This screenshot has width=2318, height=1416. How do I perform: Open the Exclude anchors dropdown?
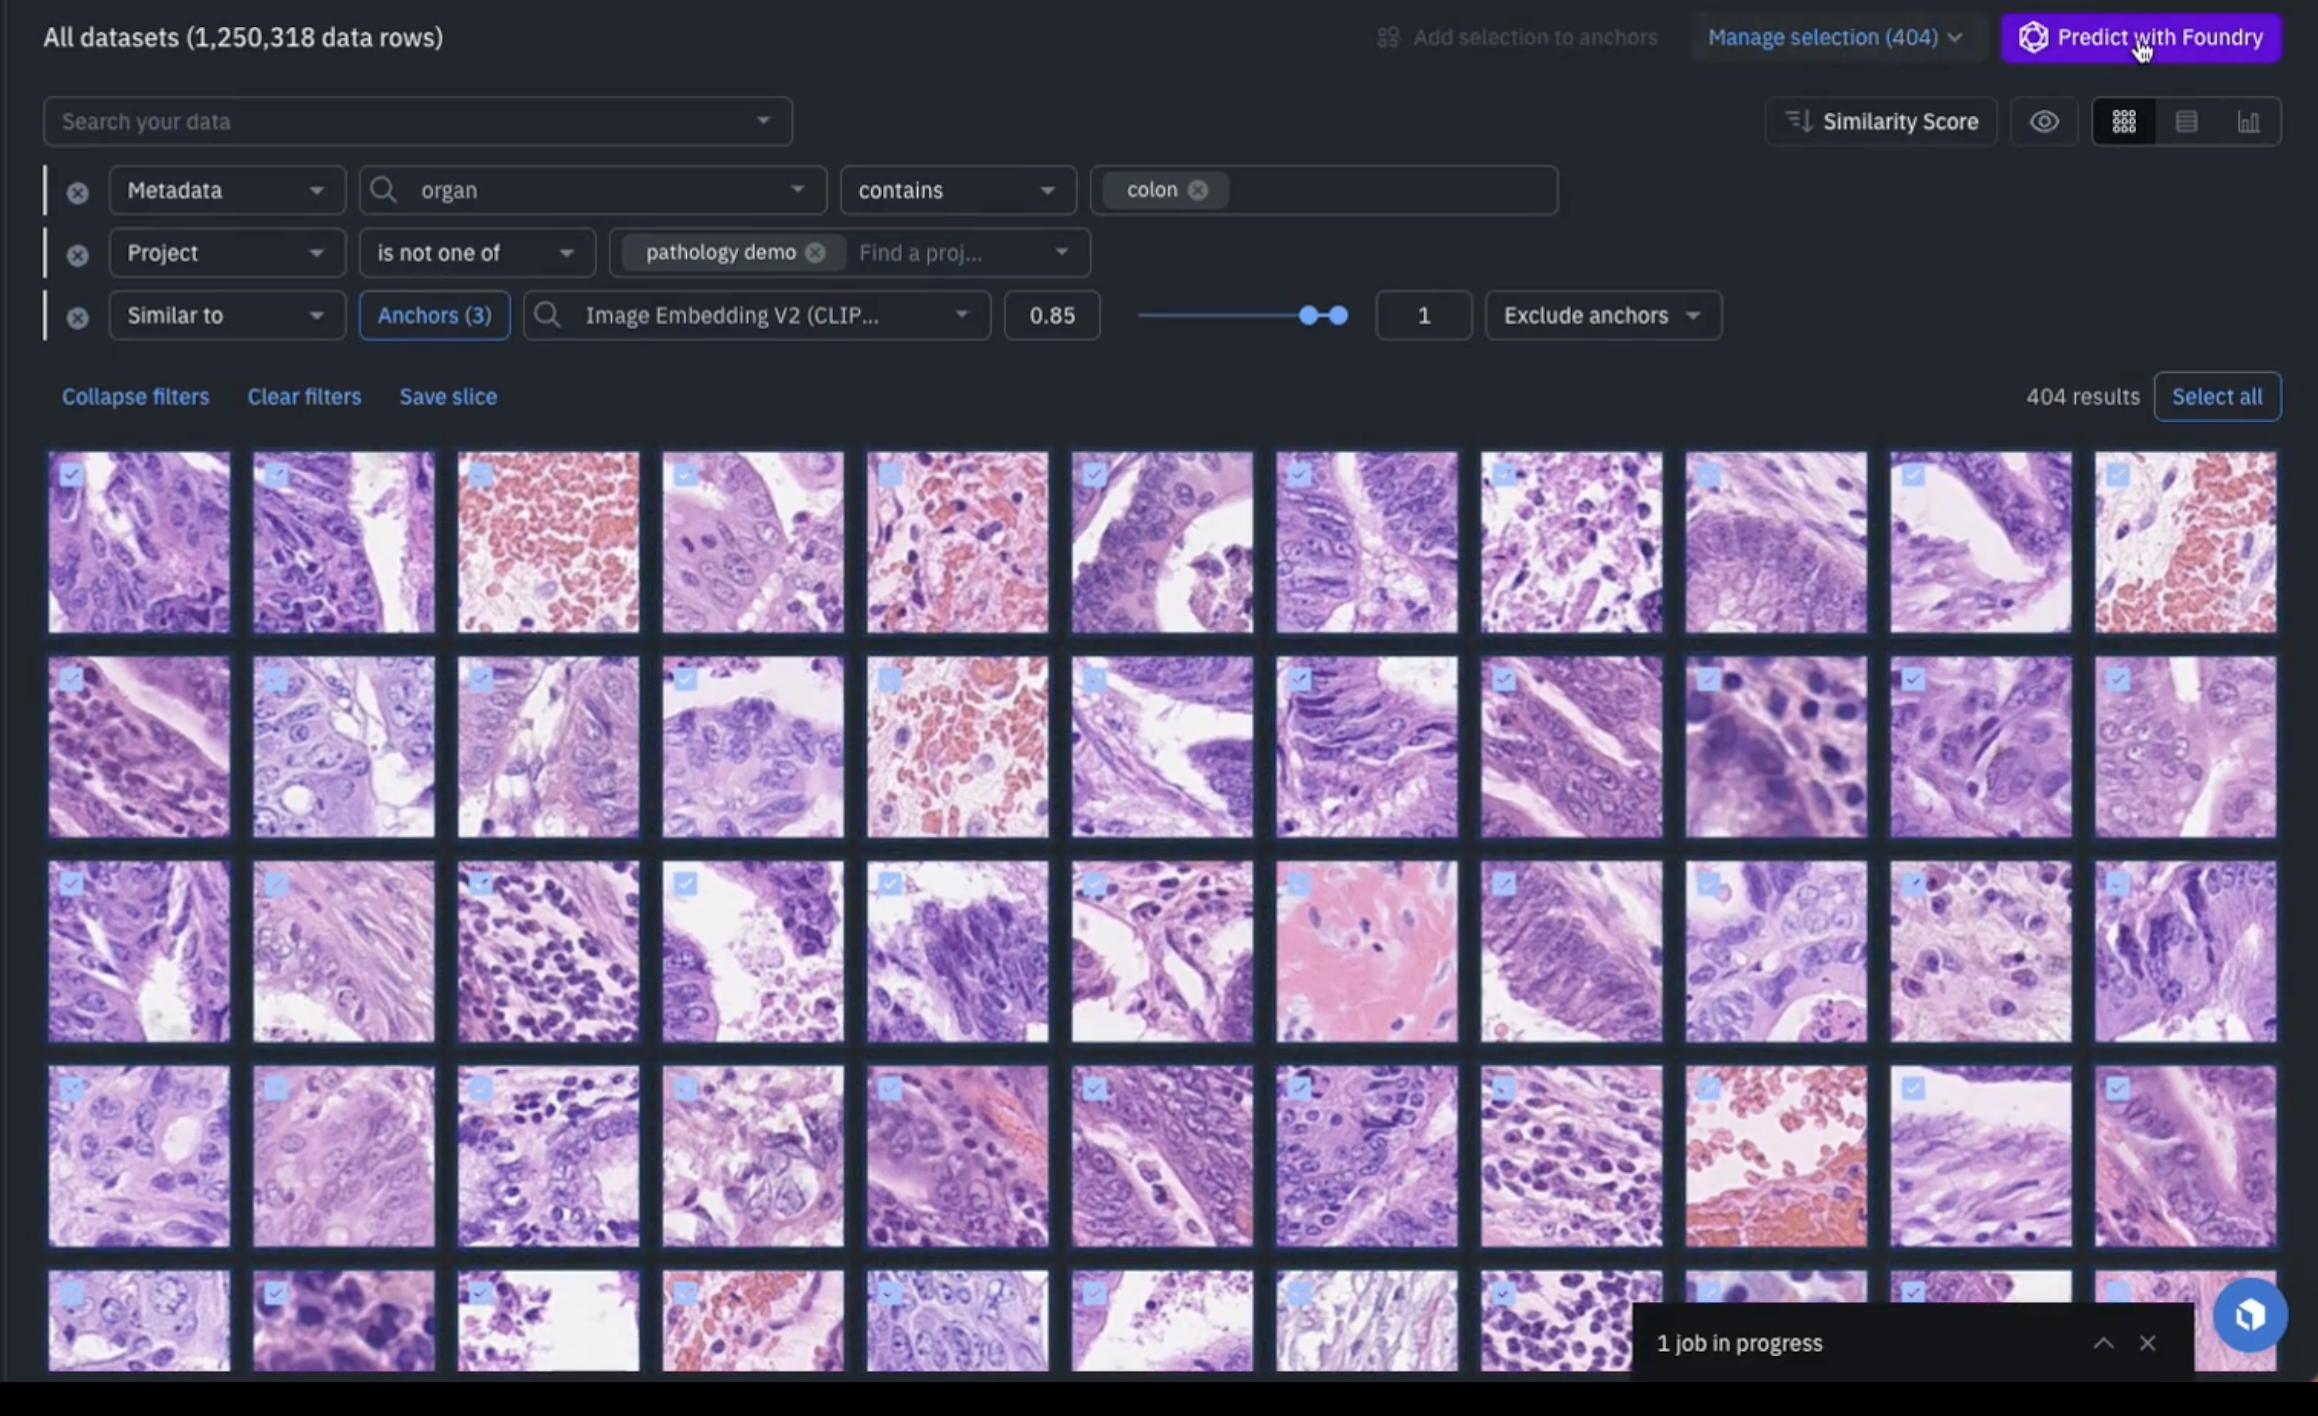point(1602,316)
